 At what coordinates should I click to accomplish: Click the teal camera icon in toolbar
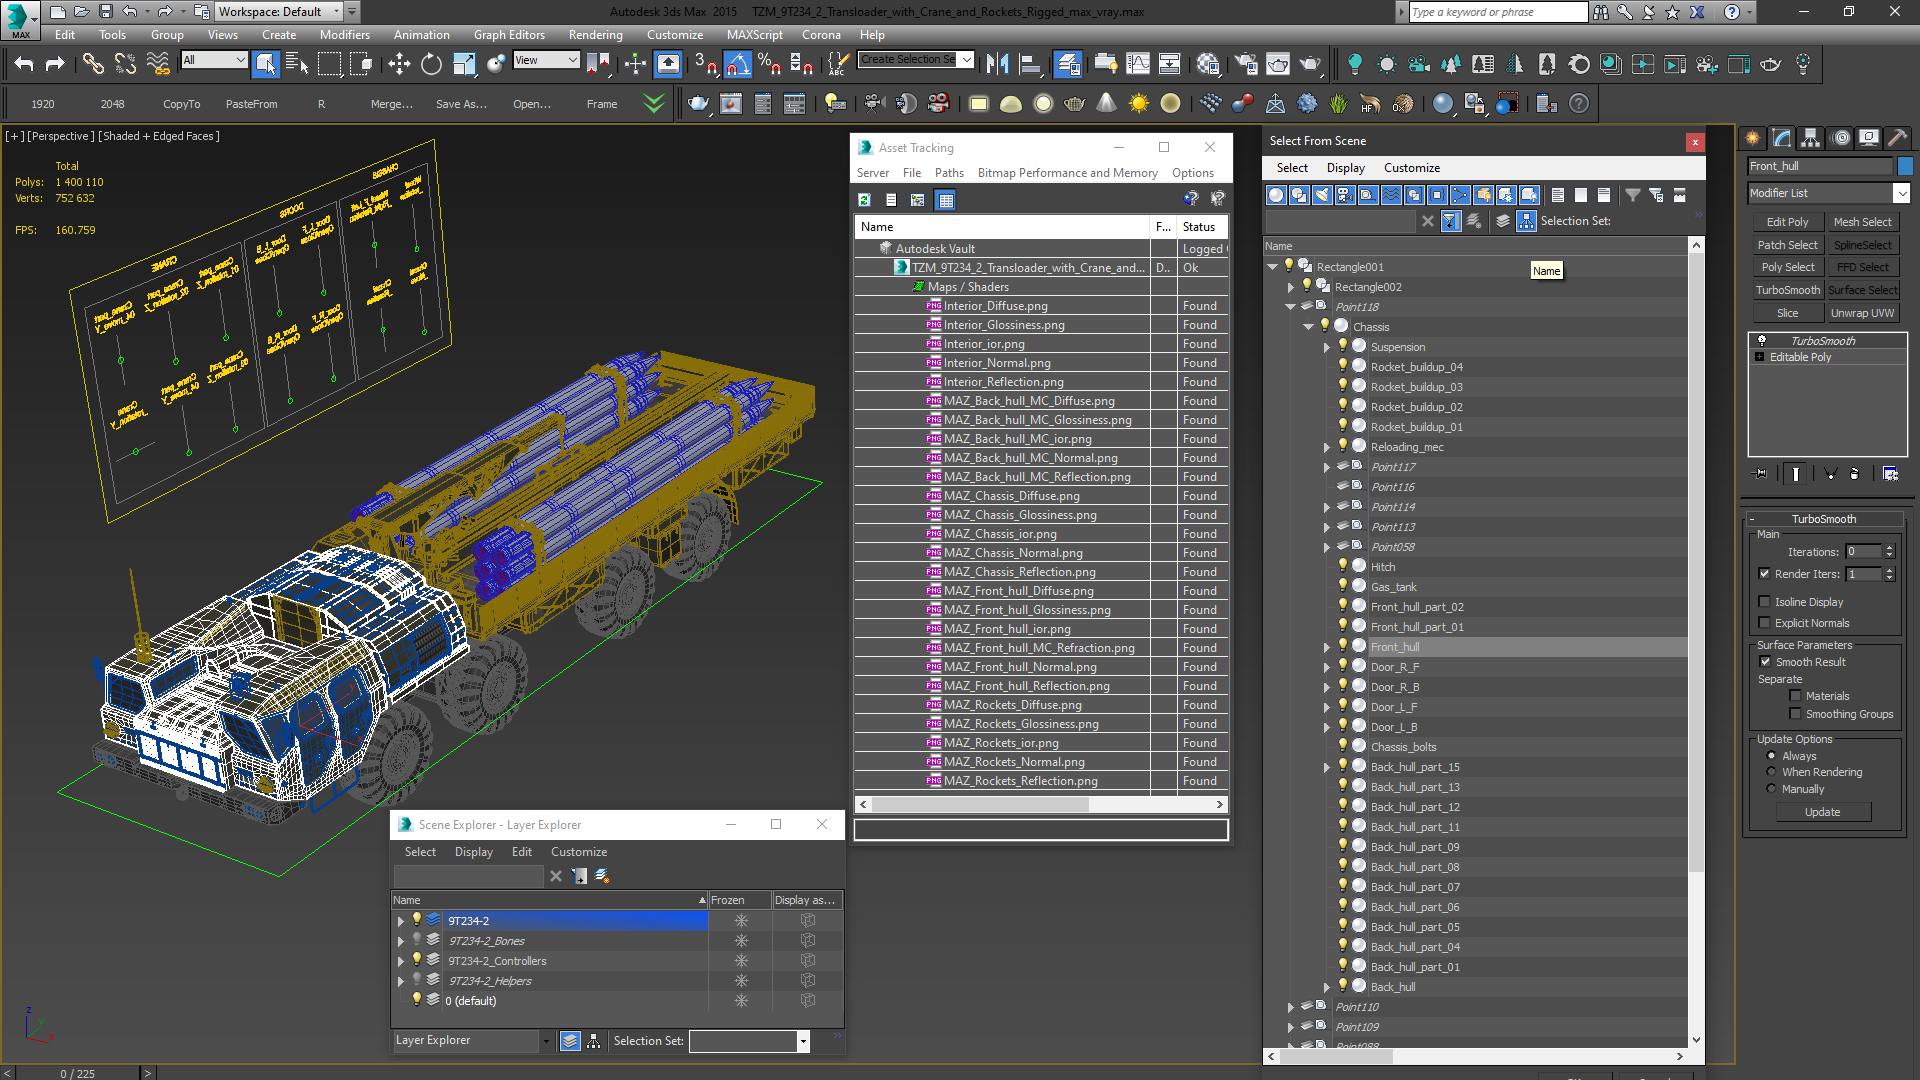coord(1419,64)
